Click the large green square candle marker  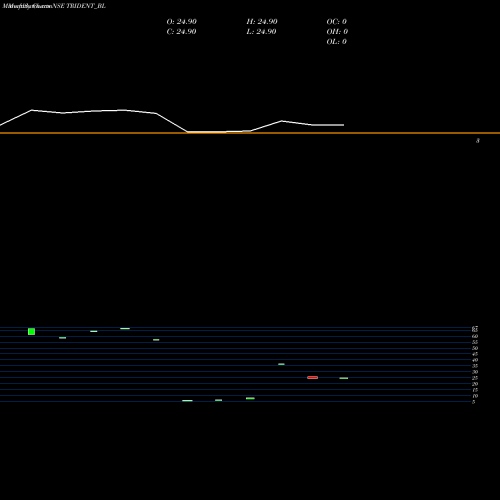[31, 331]
